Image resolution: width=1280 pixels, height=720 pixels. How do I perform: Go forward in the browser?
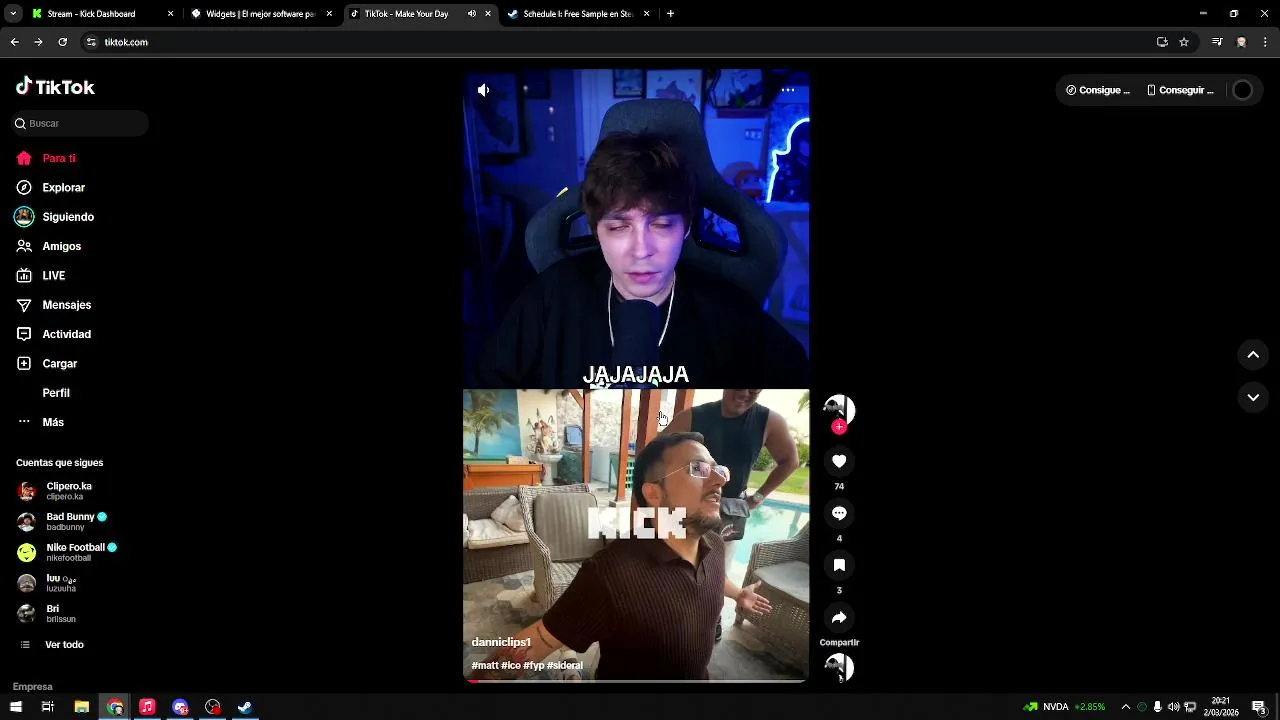point(38,42)
